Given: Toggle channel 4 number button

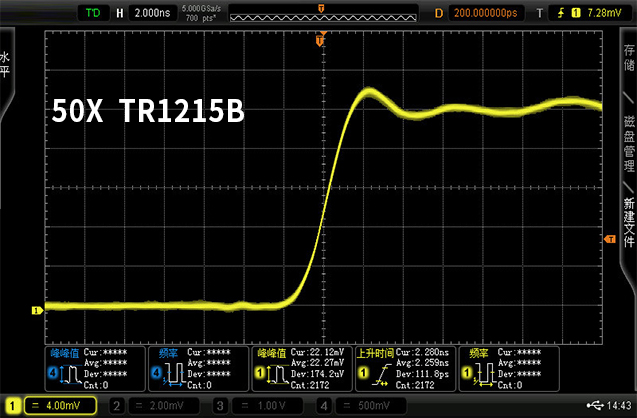Looking at the screenshot, I should point(324,406).
